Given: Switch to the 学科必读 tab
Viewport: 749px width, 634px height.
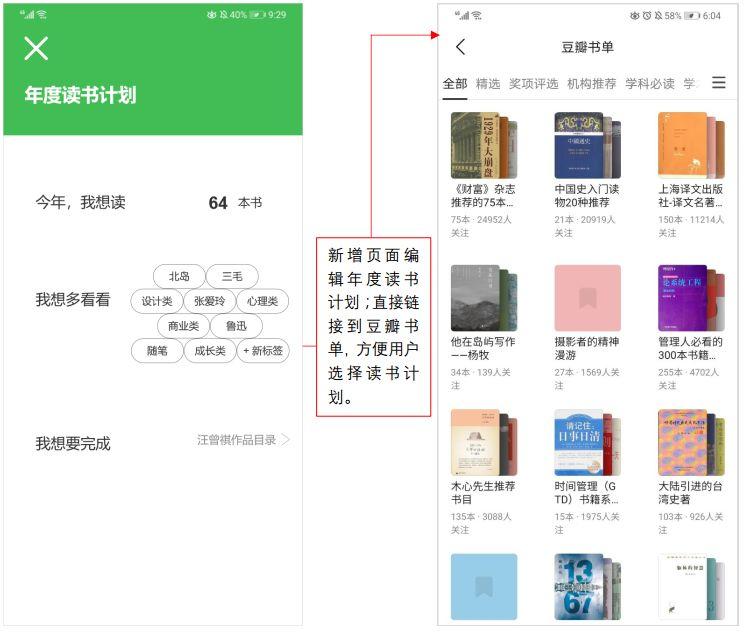Looking at the screenshot, I should pos(650,84).
